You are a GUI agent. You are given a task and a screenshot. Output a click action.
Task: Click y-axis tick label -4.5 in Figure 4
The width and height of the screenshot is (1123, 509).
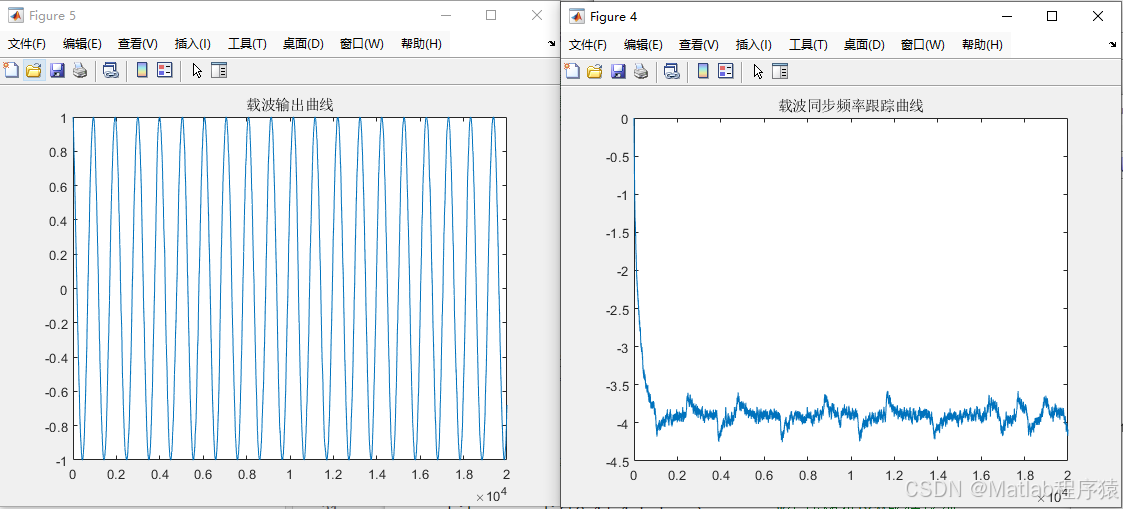click(x=615, y=461)
